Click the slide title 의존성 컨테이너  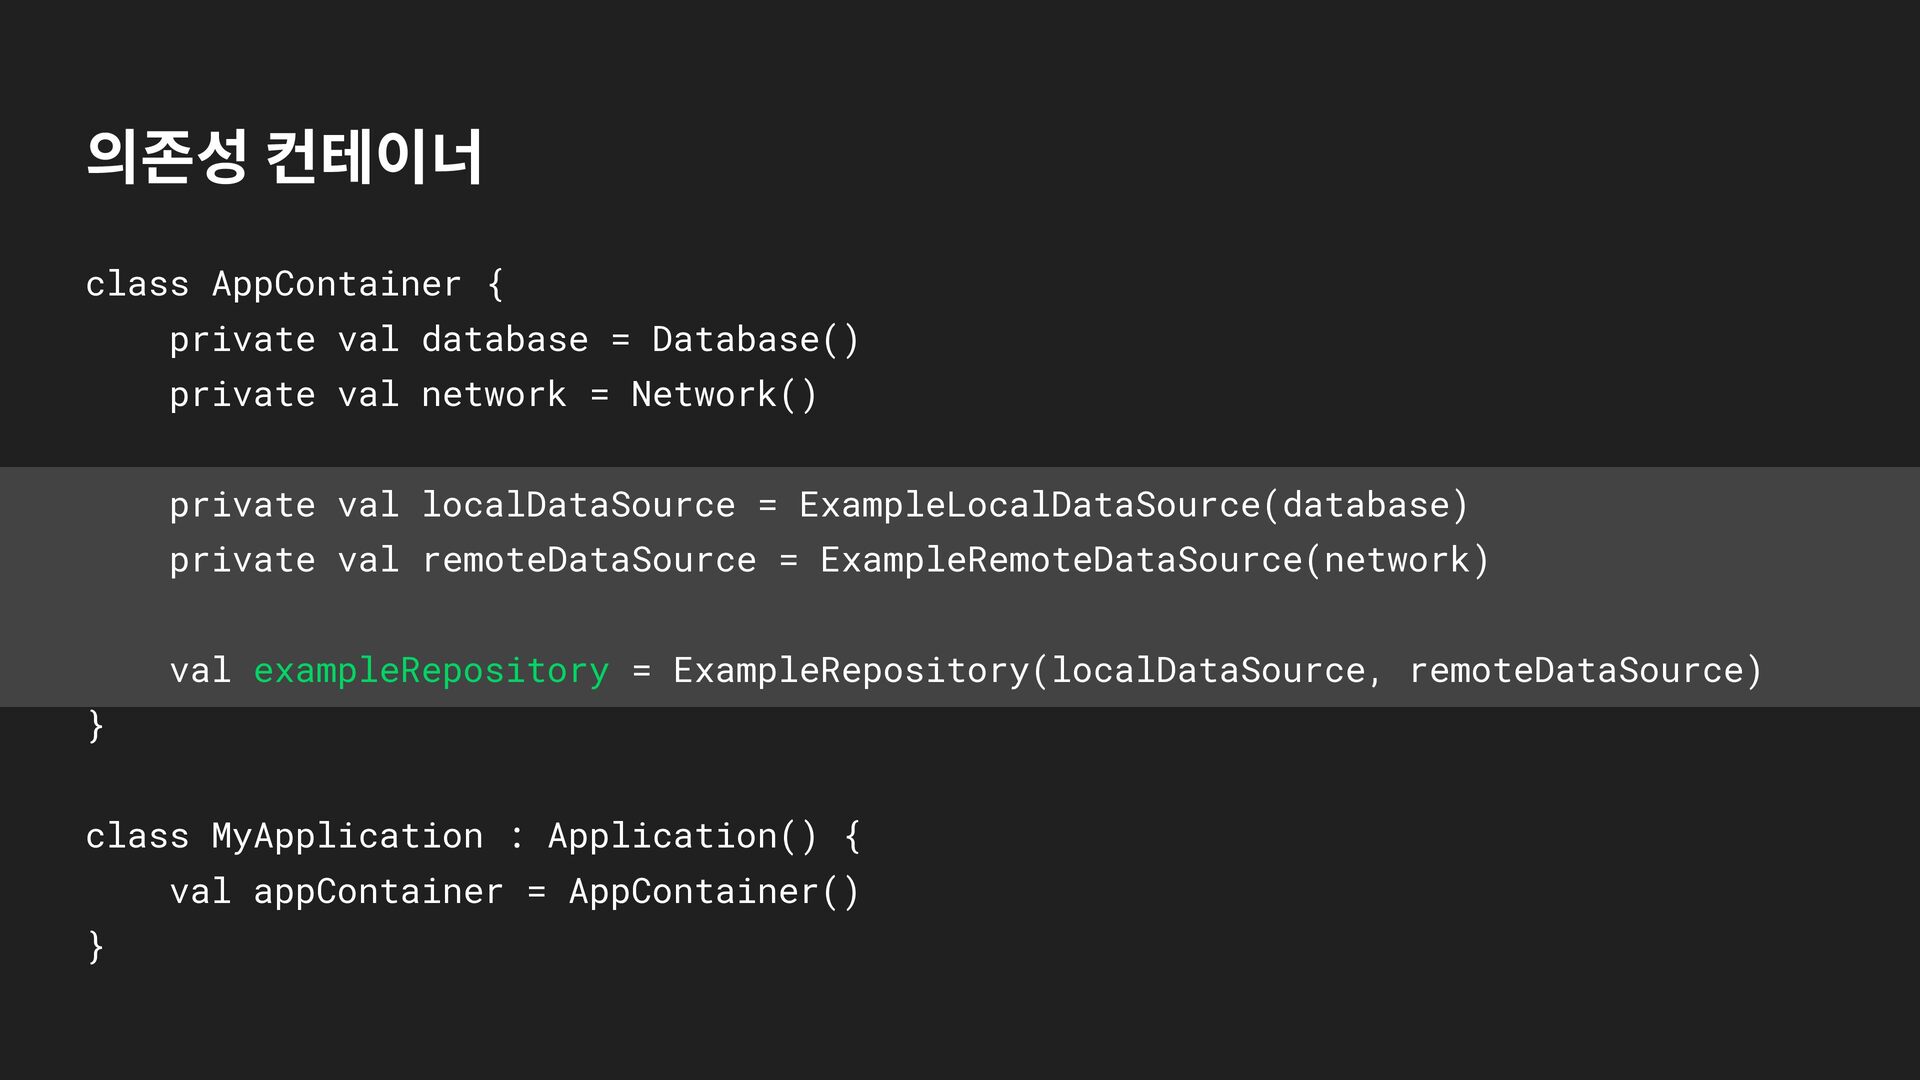click(x=284, y=156)
